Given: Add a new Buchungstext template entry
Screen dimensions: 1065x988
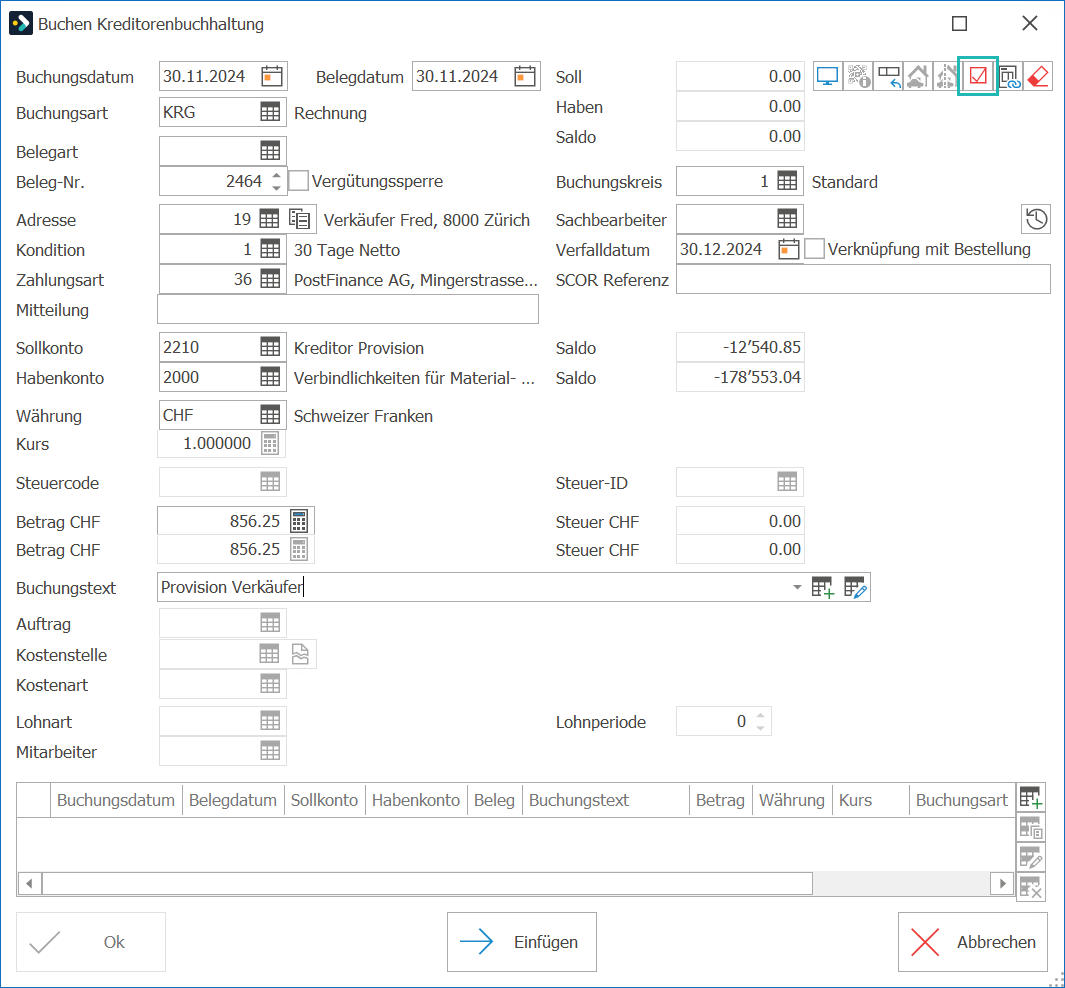Looking at the screenshot, I should (x=822, y=587).
